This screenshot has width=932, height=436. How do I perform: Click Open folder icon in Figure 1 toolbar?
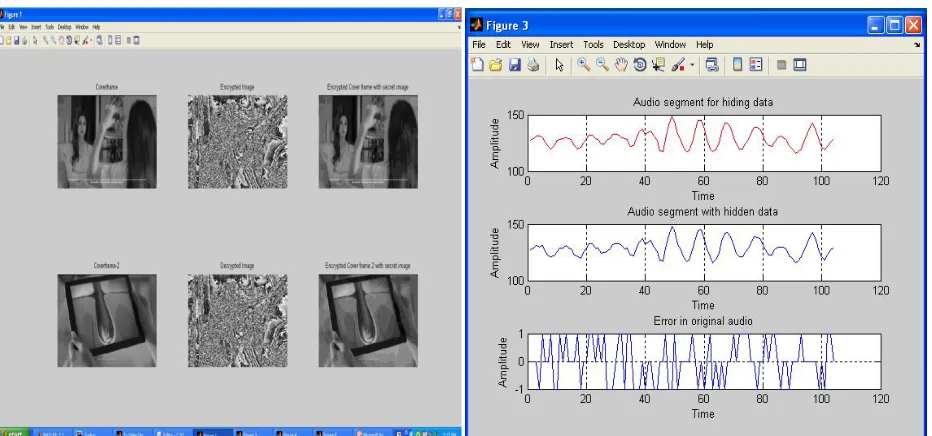tap(8, 40)
